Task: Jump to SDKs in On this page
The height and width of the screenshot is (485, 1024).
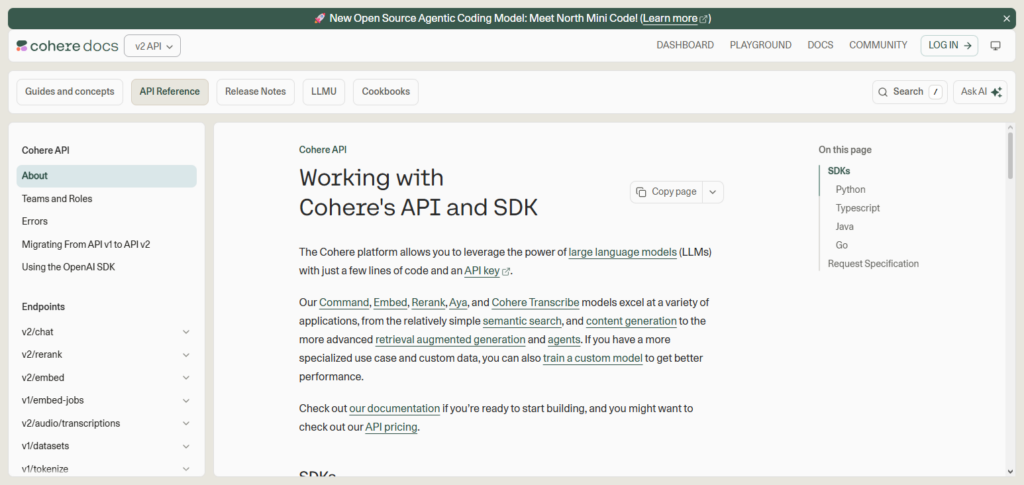Action: point(839,171)
